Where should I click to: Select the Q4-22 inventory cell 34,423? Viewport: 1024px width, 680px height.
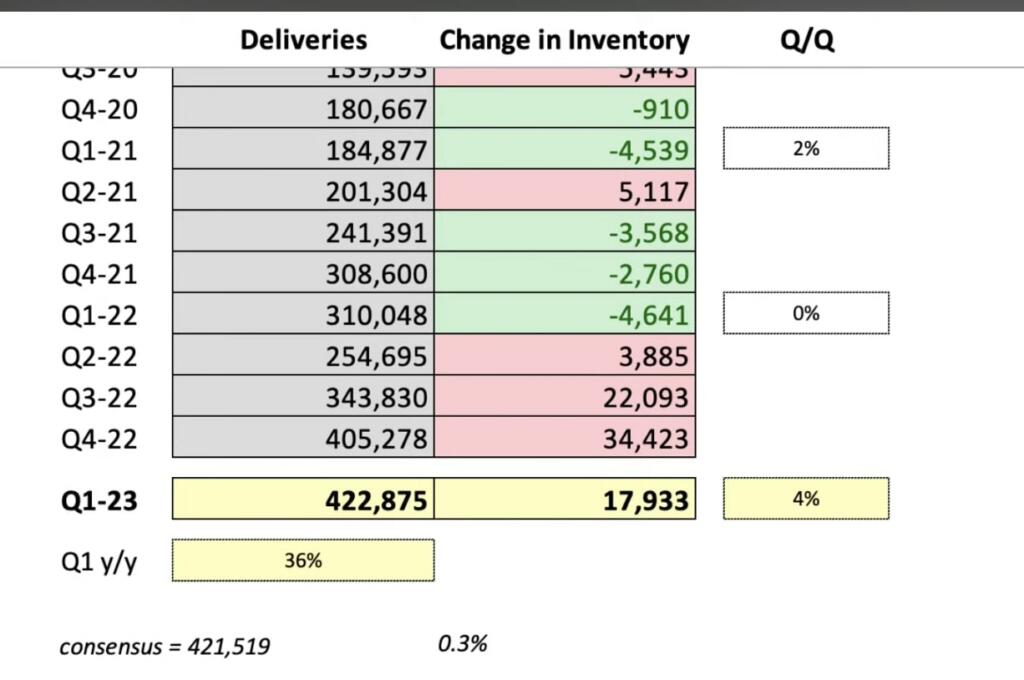point(565,438)
